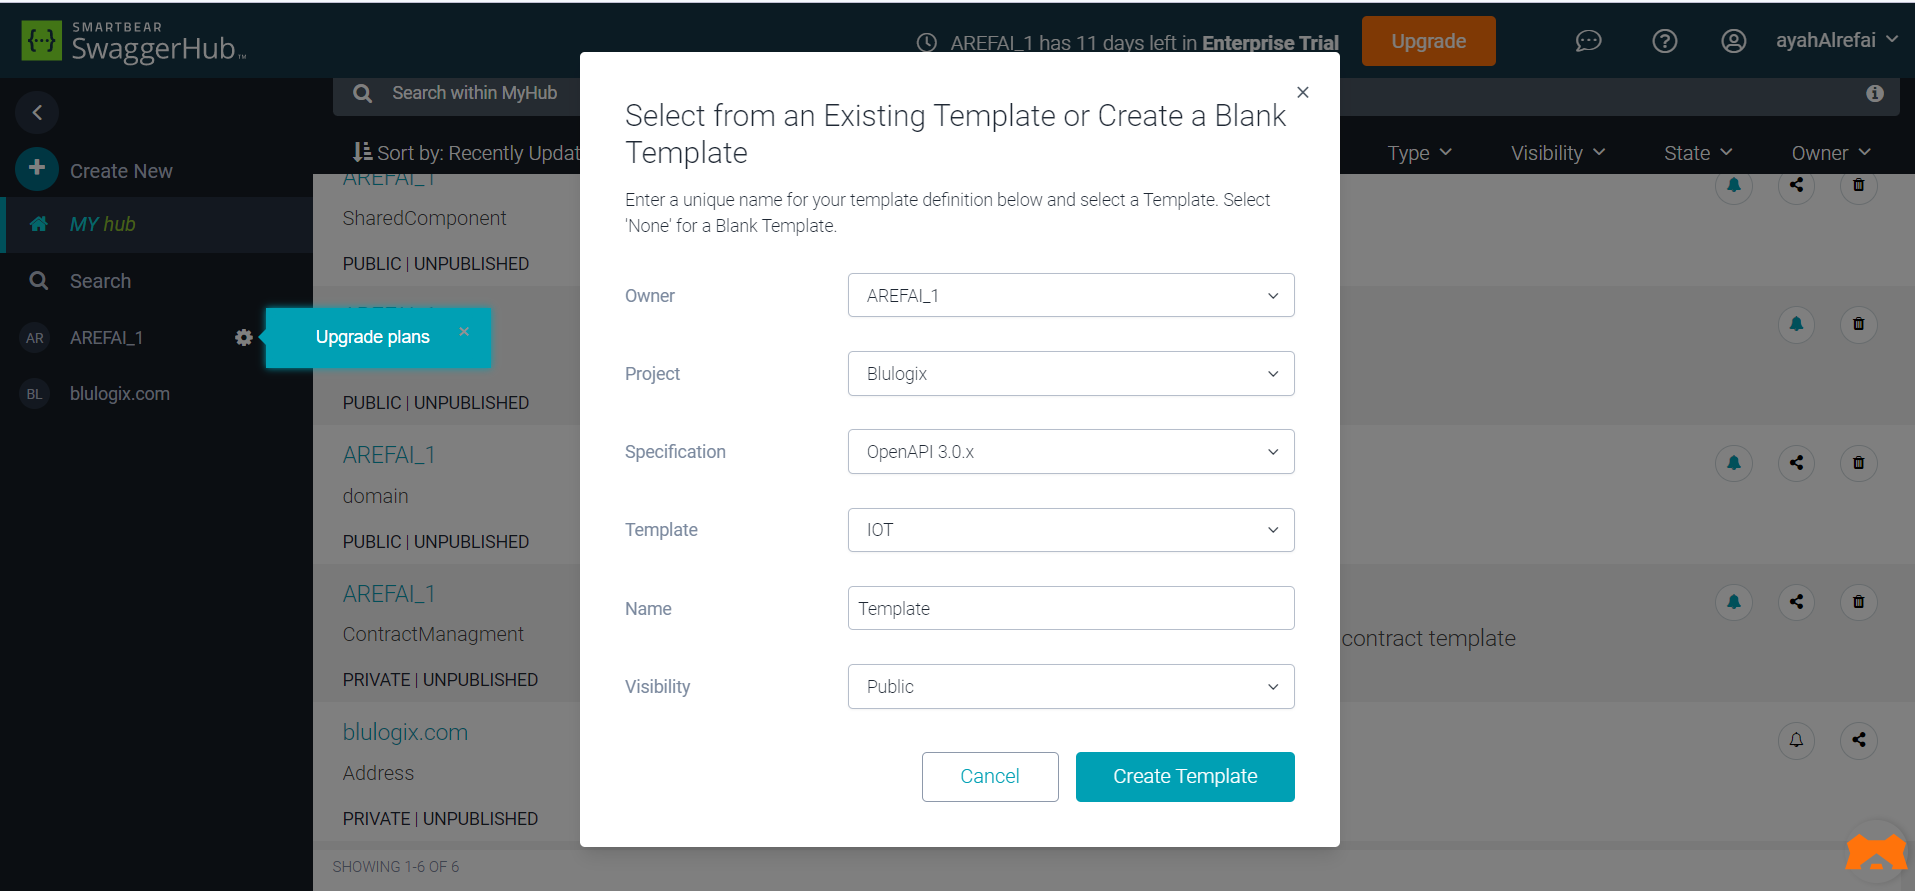Toggle notifications bell for blulogix.com Address
Viewport: 1915px width, 891px height.
[x=1796, y=740]
